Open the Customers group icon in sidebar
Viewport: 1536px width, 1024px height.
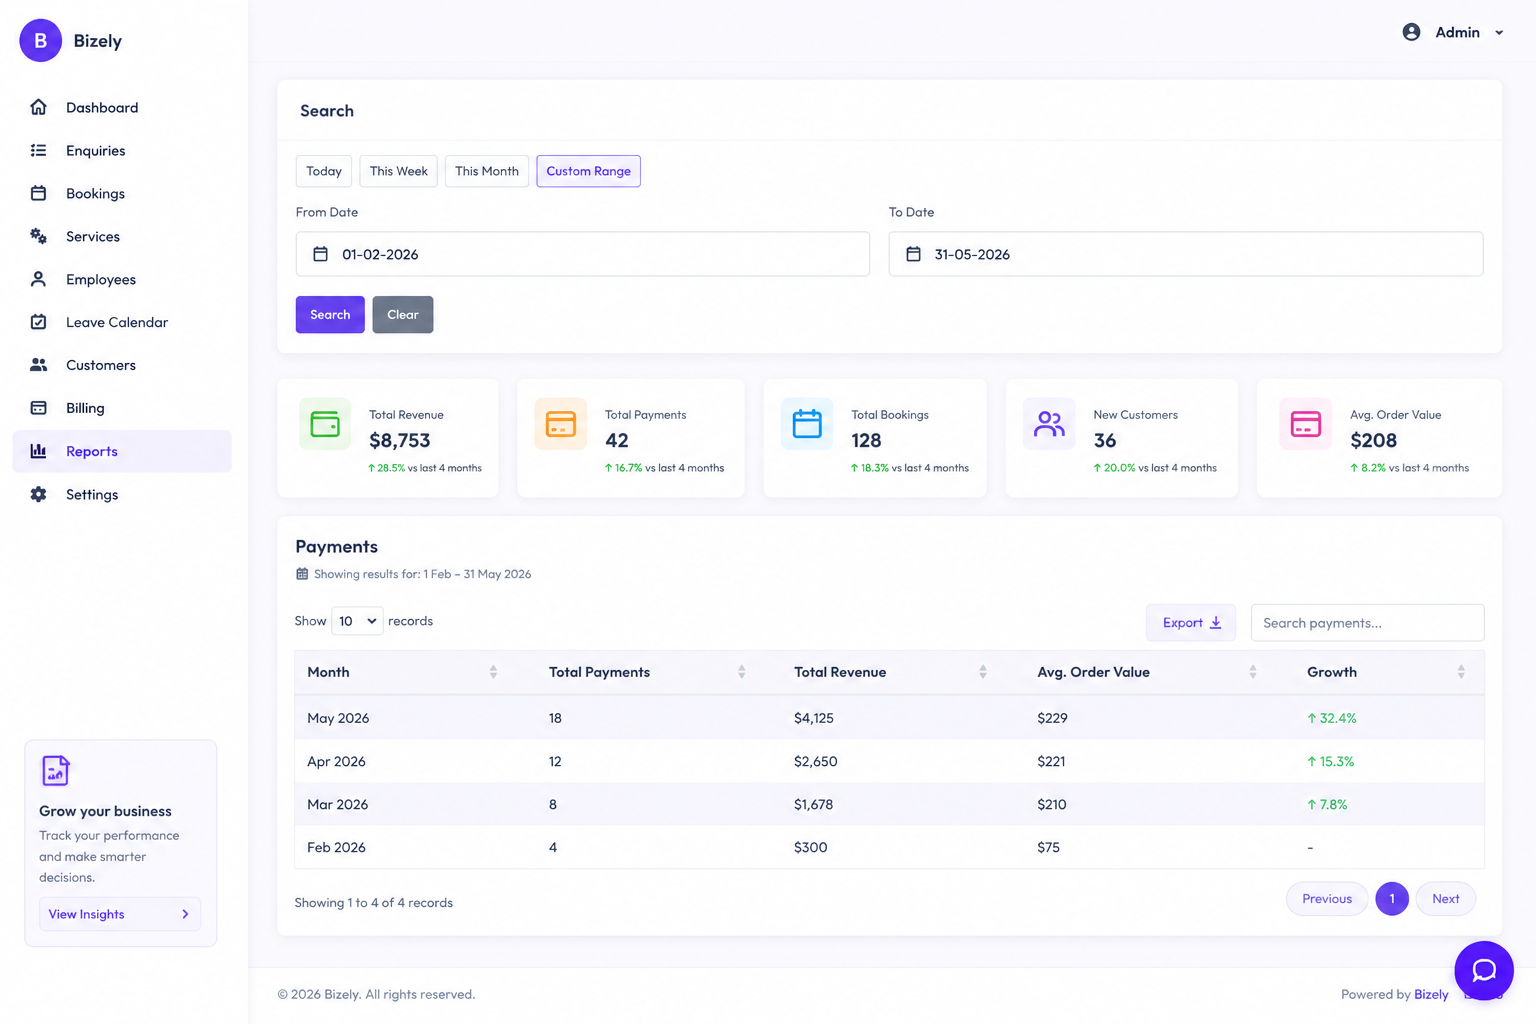[38, 365]
